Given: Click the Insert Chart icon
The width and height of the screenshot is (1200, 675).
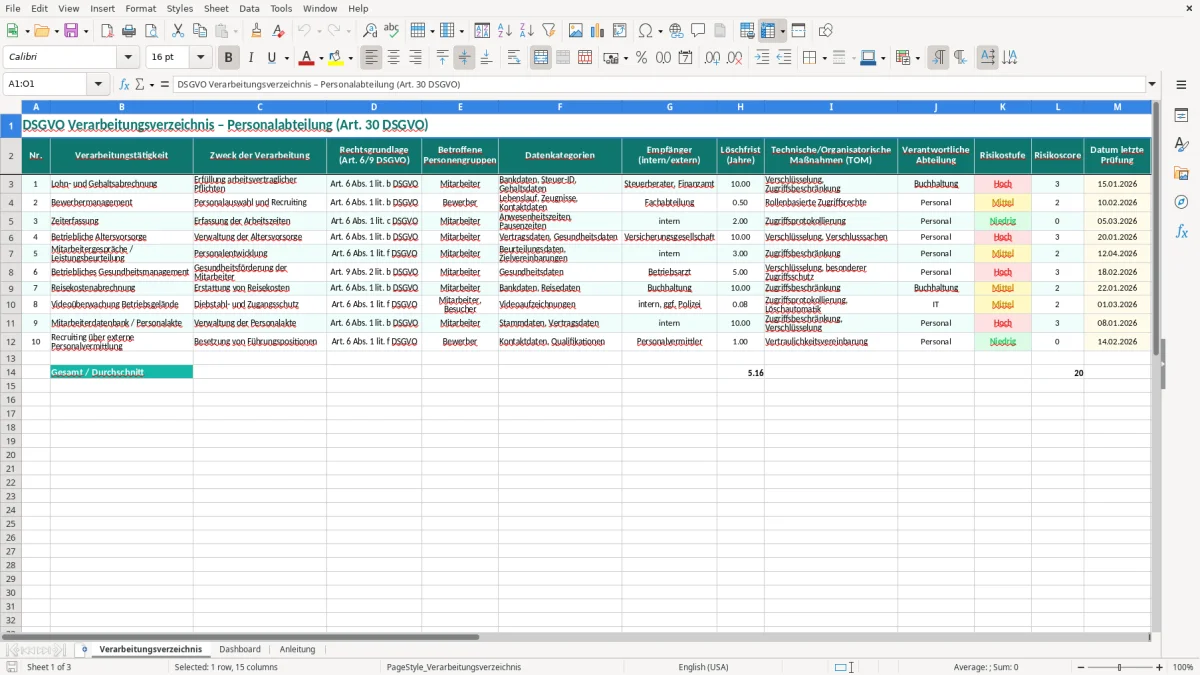Looking at the screenshot, I should (x=598, y=31).
